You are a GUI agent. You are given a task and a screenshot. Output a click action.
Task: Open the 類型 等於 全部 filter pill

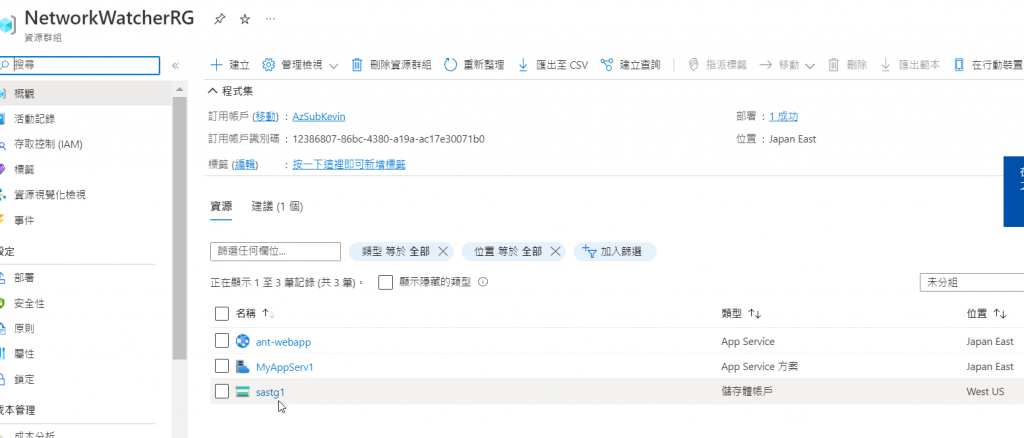coord(396,251)
